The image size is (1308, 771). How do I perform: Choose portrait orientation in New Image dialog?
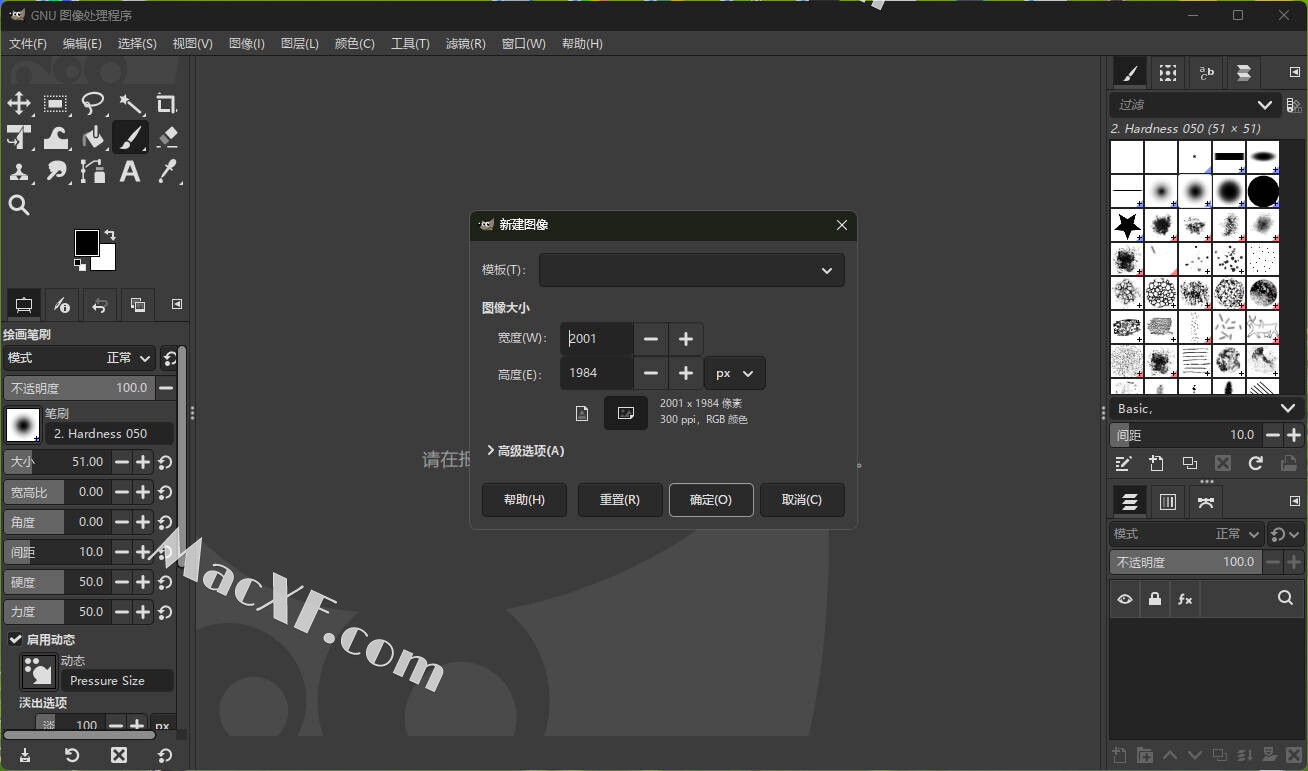click(x=582, y=413)
